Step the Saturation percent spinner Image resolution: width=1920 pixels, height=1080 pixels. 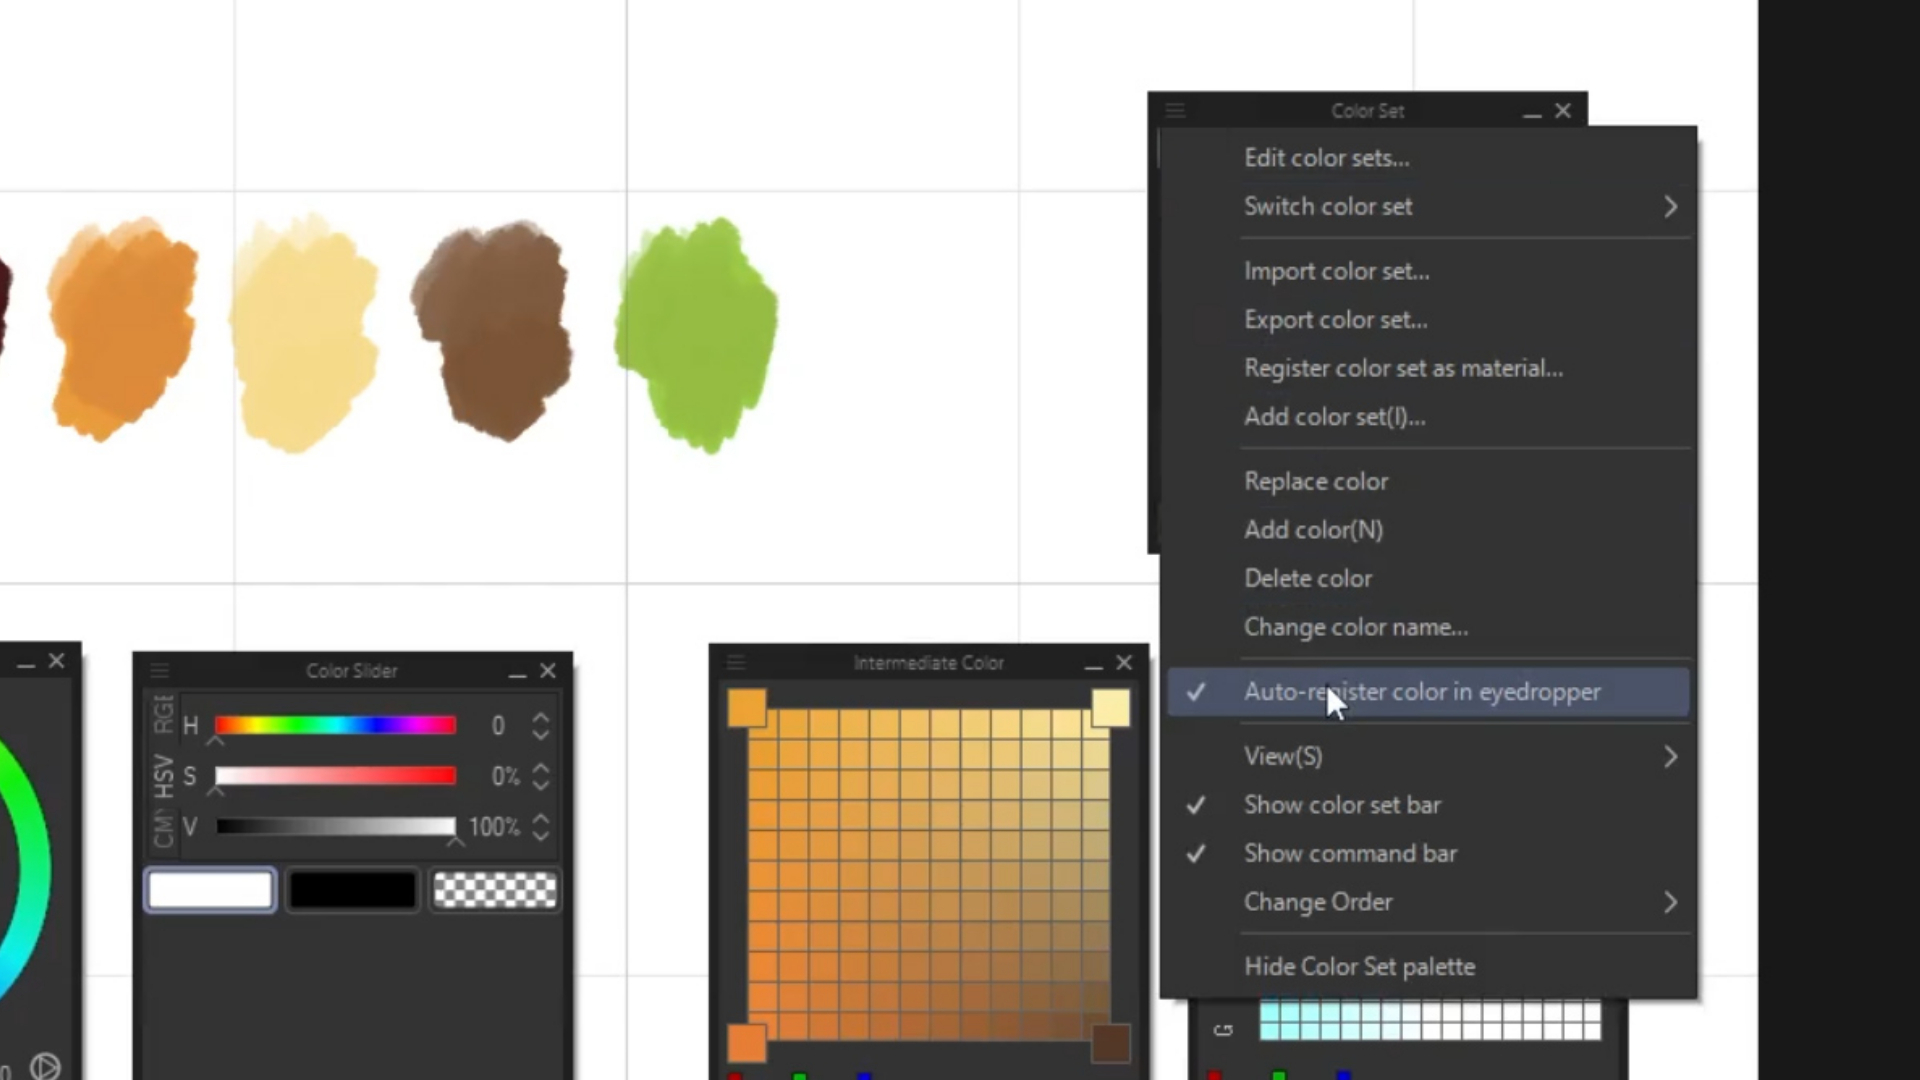(541, 777)
